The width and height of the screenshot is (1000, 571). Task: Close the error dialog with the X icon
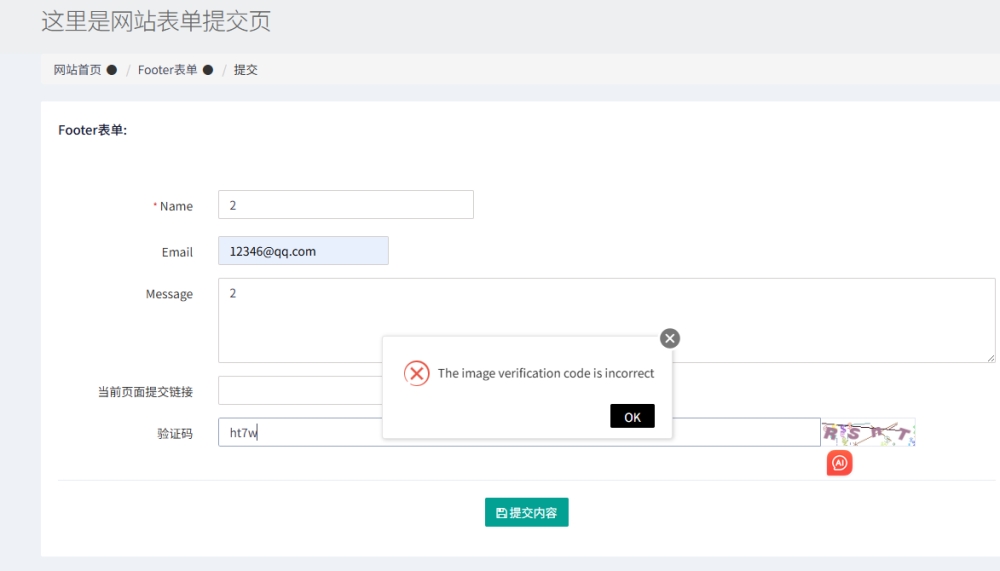coord(670,338)
